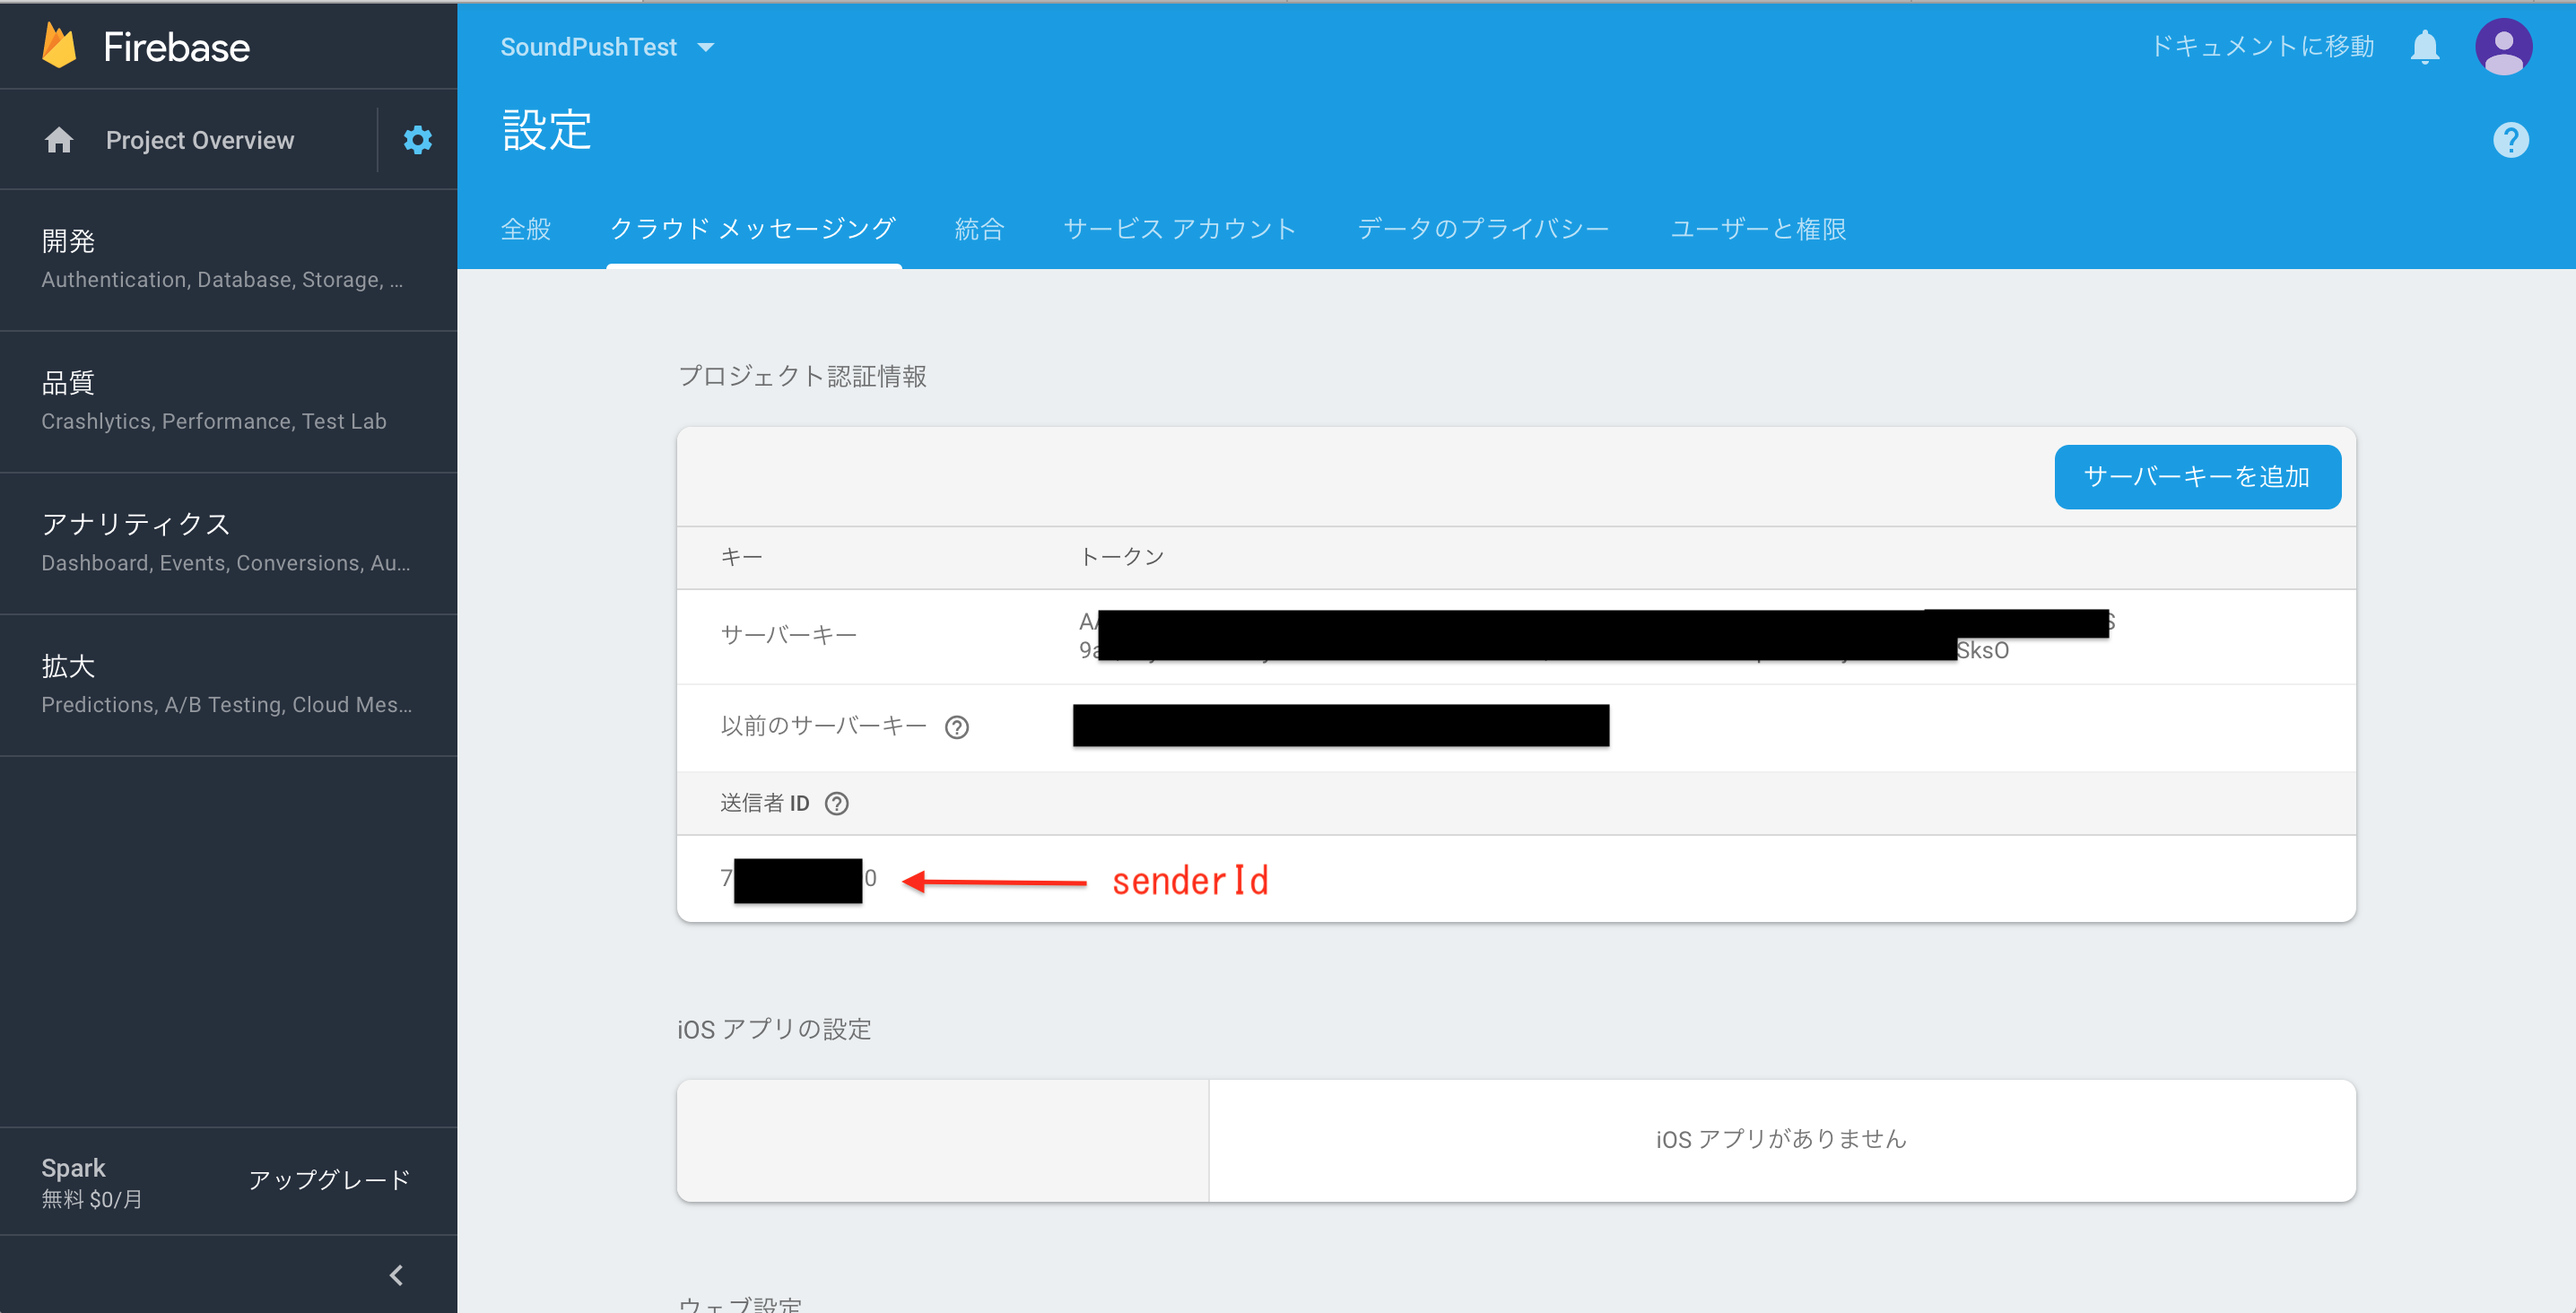Click the help icon next to 以前のサーバーキー

958,727
